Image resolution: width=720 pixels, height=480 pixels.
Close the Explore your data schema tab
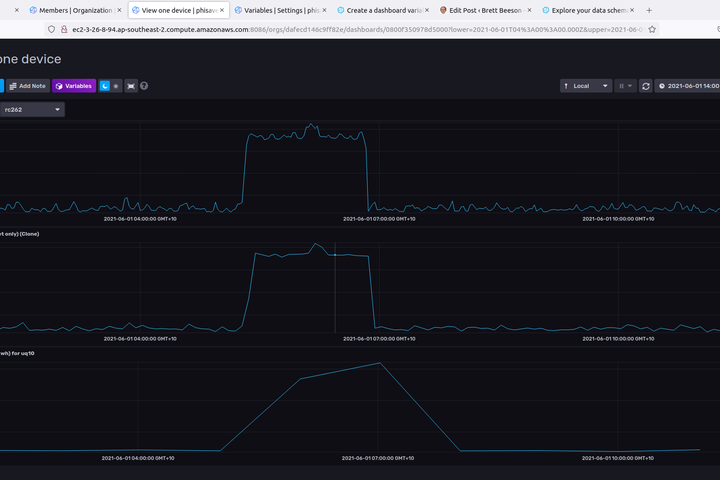click(632, 10)
